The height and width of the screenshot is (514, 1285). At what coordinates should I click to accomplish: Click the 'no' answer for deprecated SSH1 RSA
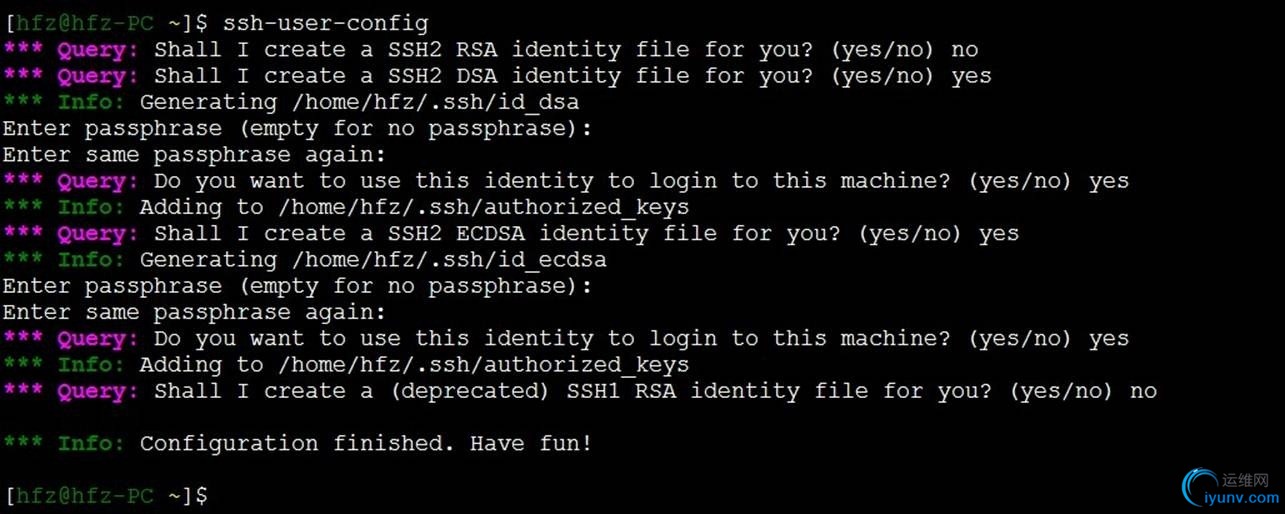pyautogui.click(x=1143, y=391)
